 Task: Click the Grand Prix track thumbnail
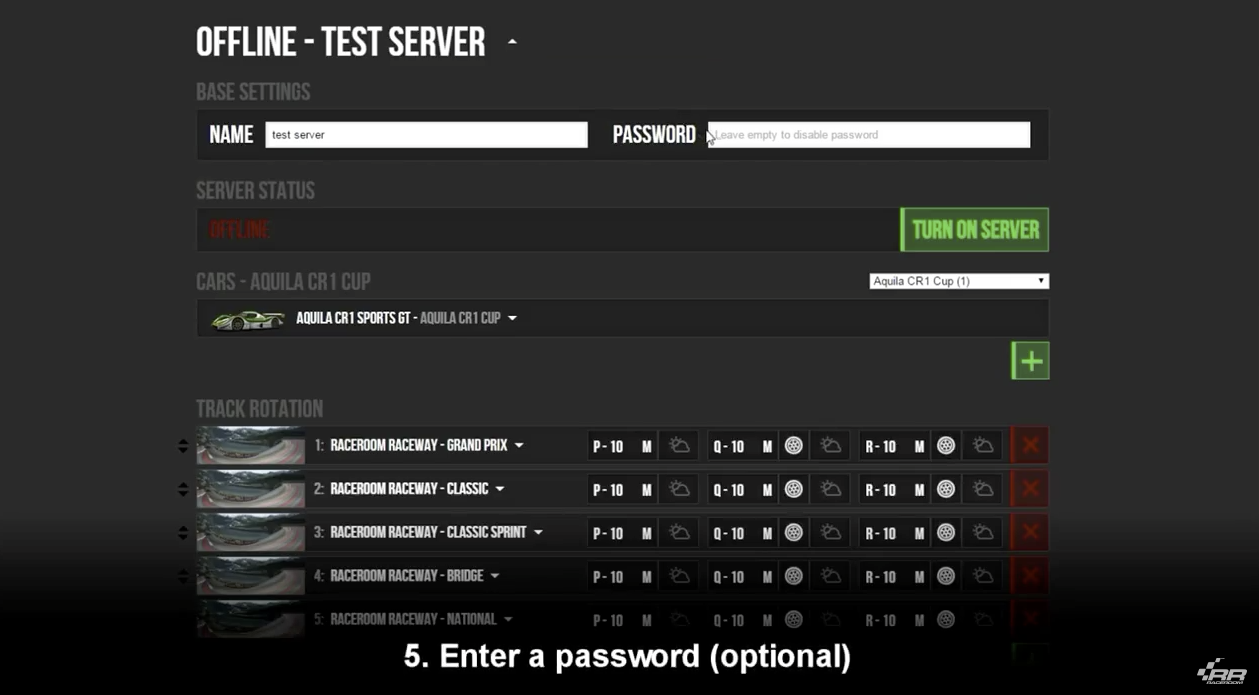pos(251,446)
